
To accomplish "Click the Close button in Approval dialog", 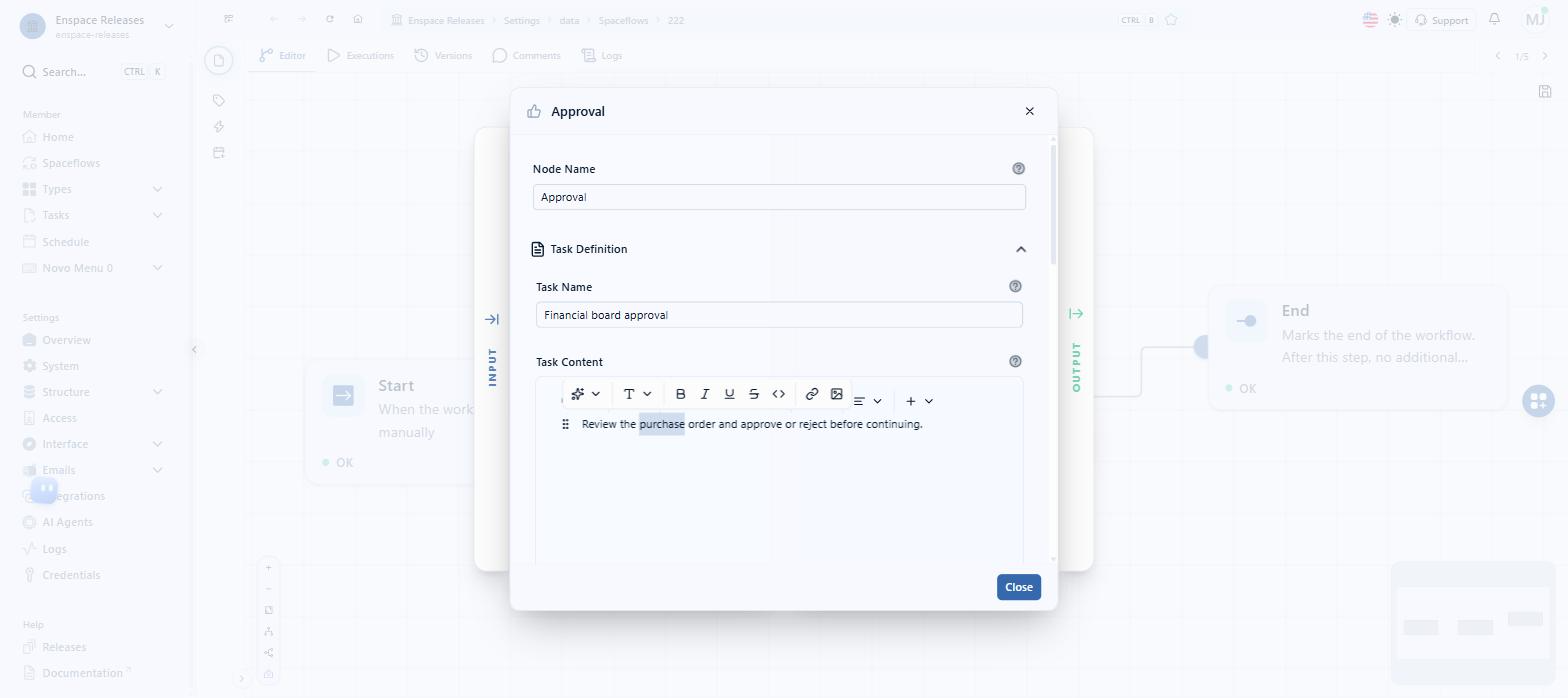I will tap(1019, 587).
